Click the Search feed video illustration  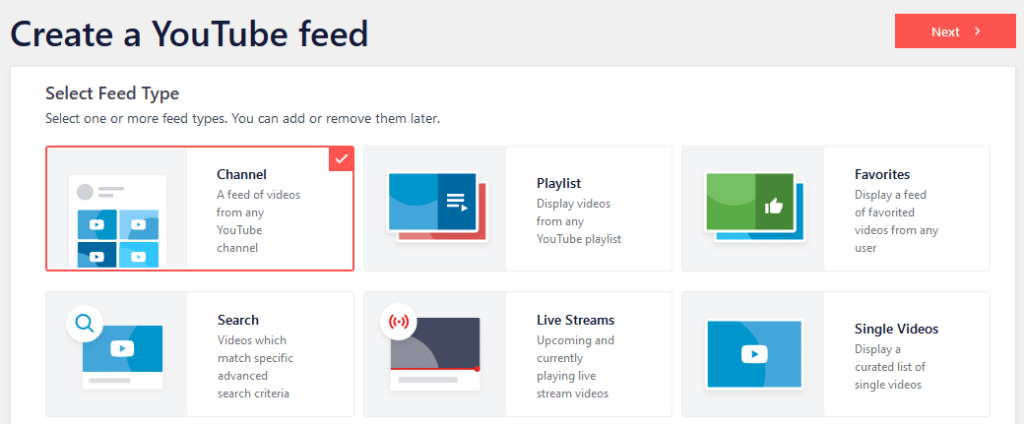coord(122,350)
